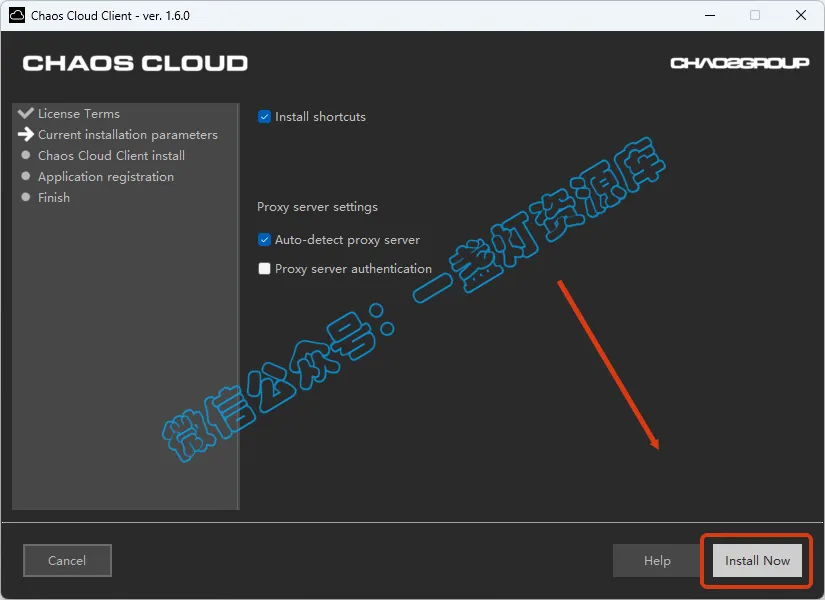Select the Finish step
This screenshot has height=600, width=825.
pos(54,197)
